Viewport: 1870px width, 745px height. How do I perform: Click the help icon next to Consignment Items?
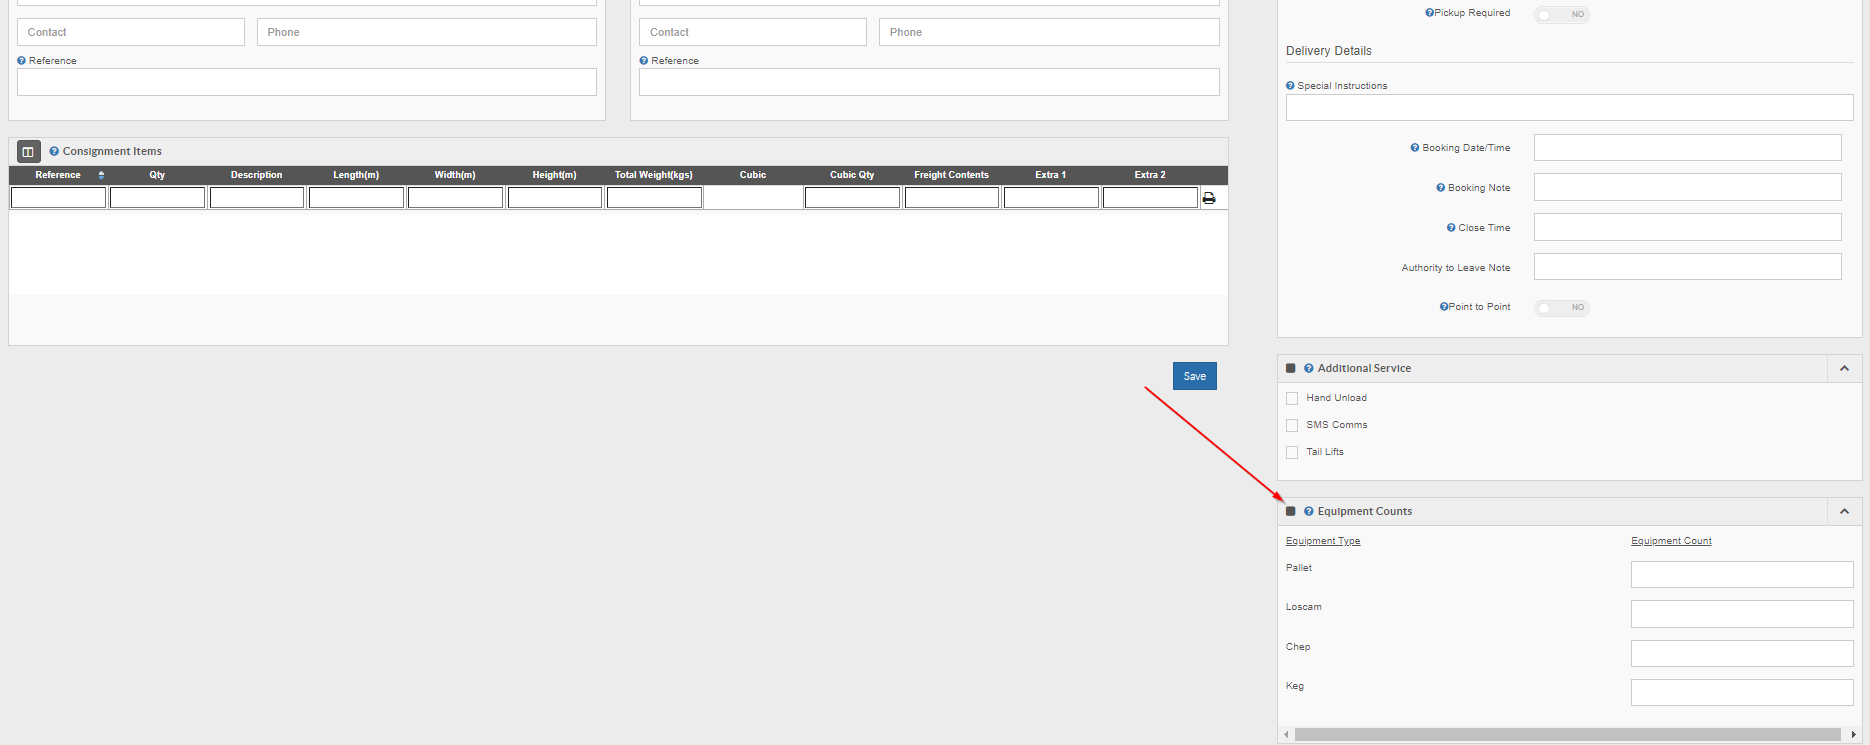coord(54,152)
